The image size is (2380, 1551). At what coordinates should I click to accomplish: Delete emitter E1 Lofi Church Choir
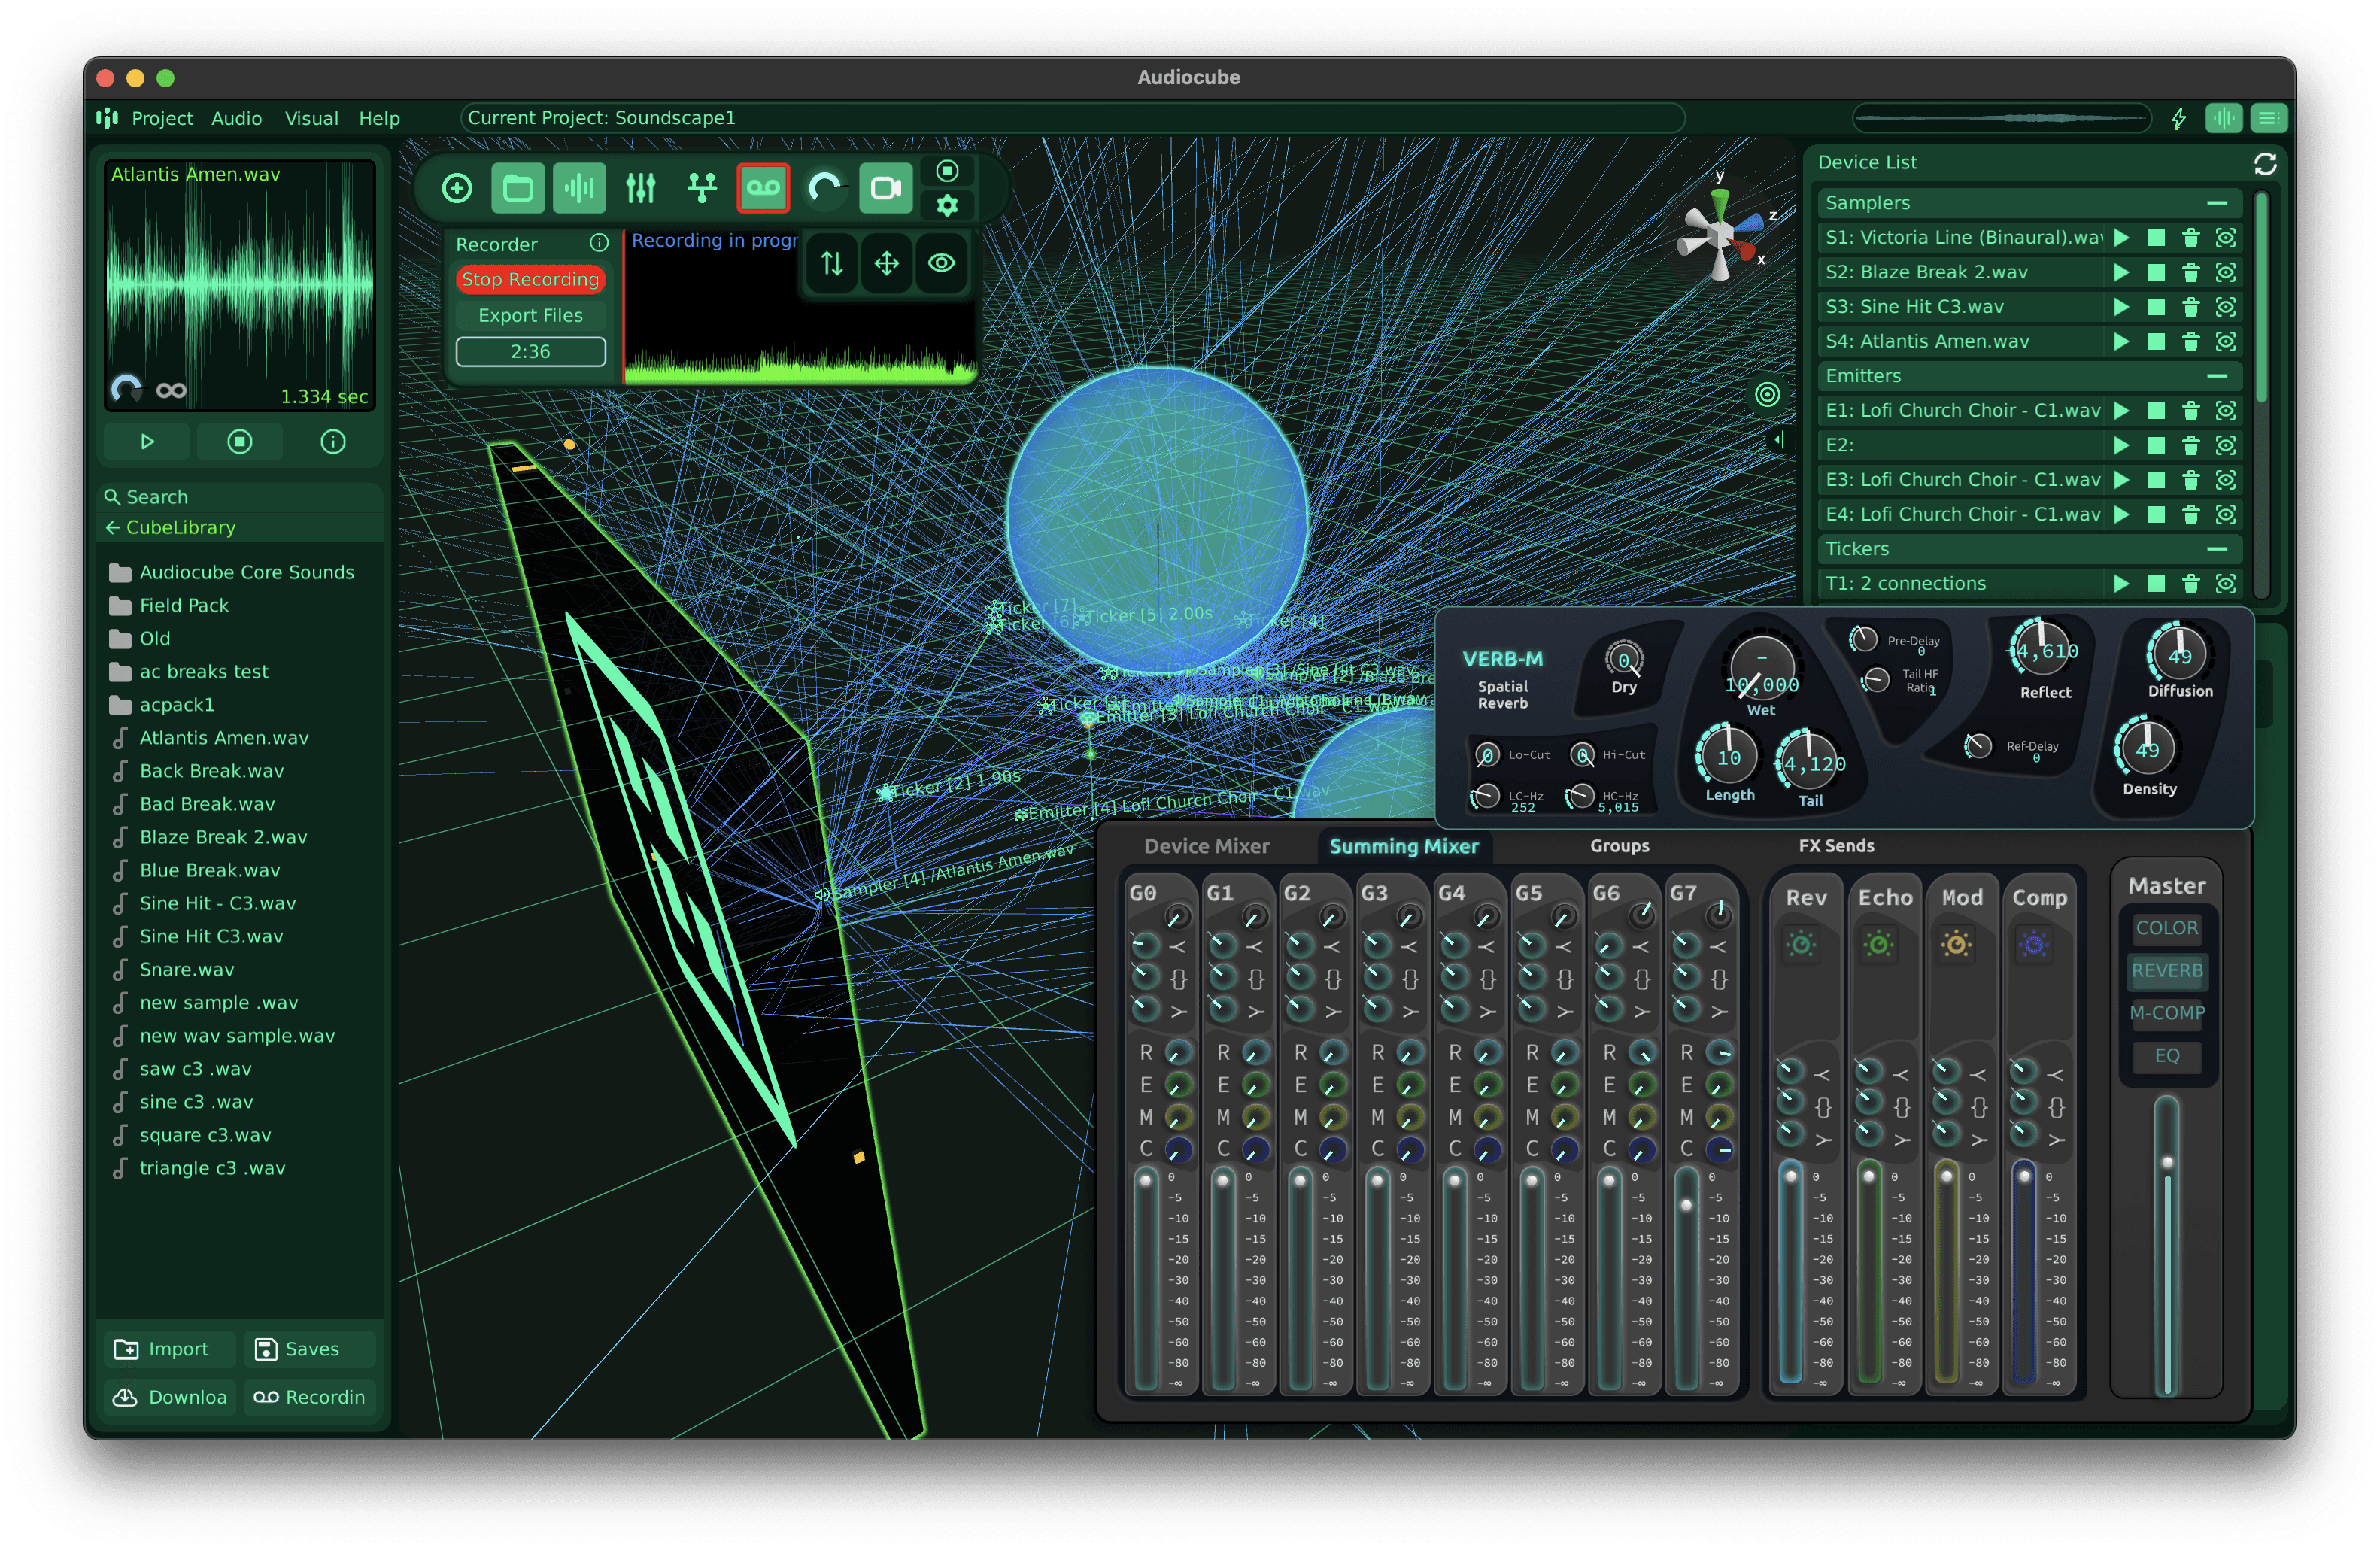point(2190,411)
